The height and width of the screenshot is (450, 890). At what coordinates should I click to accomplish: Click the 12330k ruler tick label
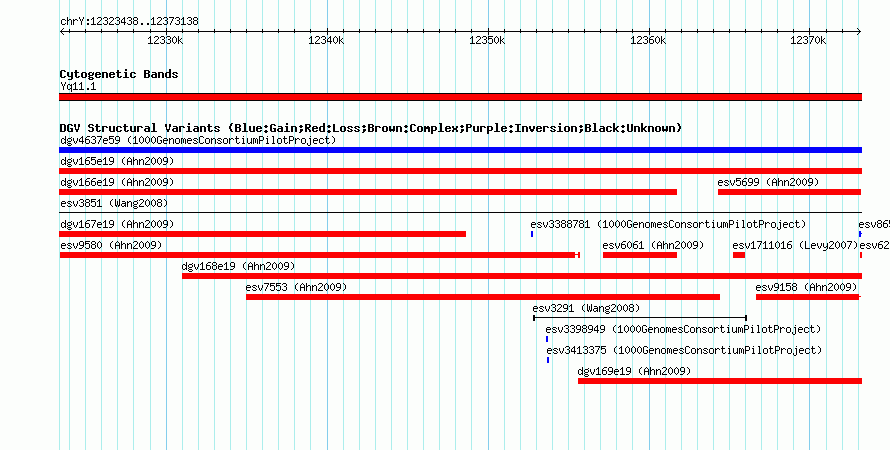click(x=165, y=40)
